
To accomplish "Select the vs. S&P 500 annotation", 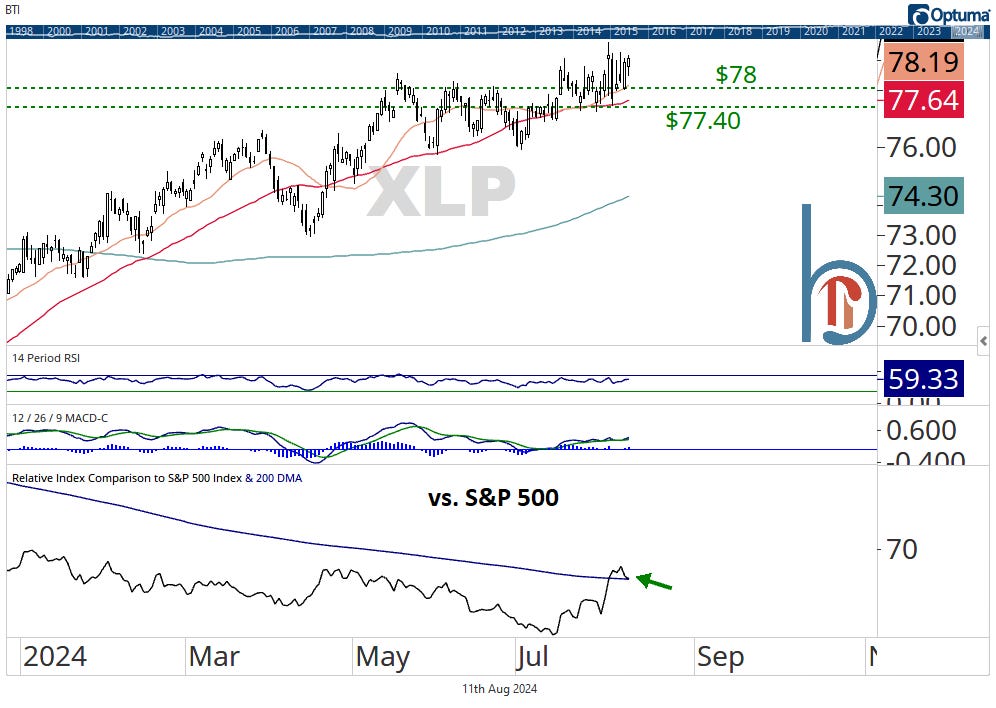I will tap(494, 497).
